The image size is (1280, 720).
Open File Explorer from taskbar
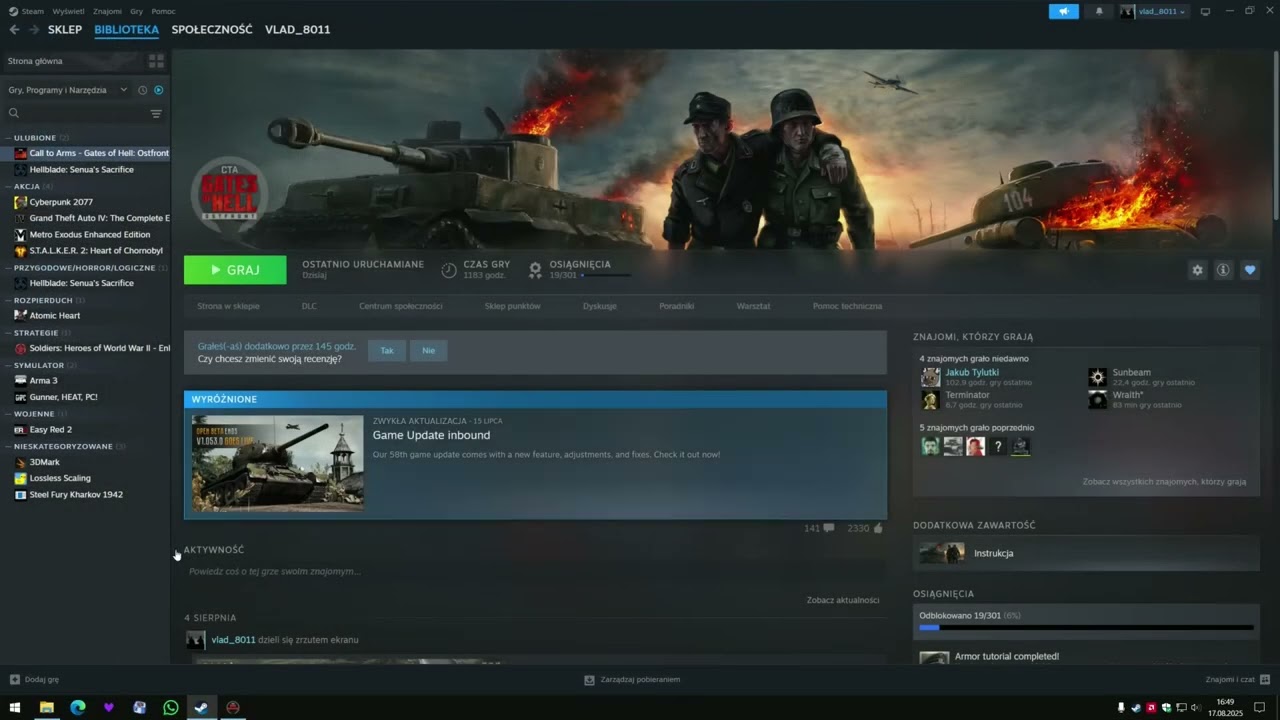click(46, 707)
